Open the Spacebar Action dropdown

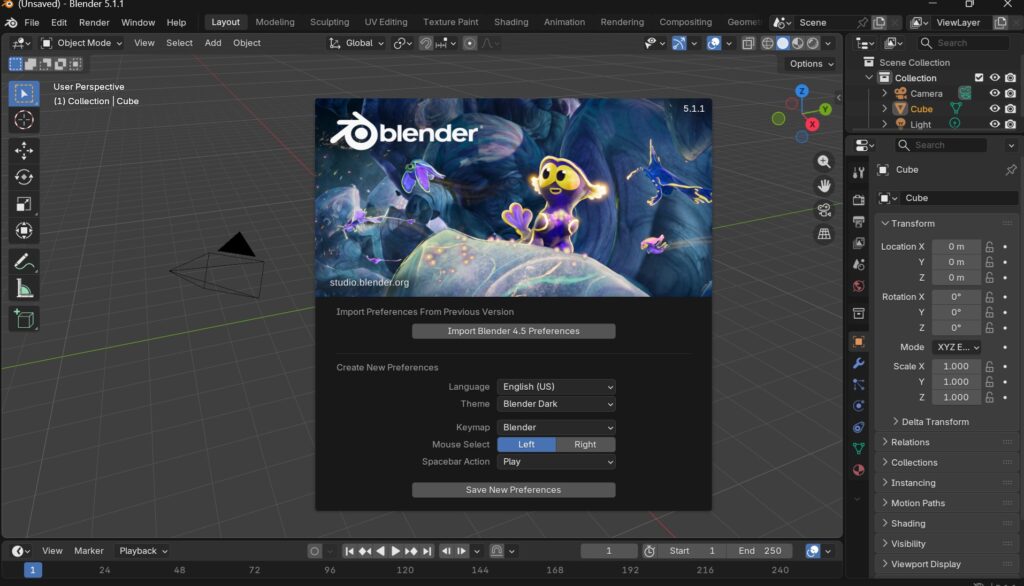(x=556, y=462)
